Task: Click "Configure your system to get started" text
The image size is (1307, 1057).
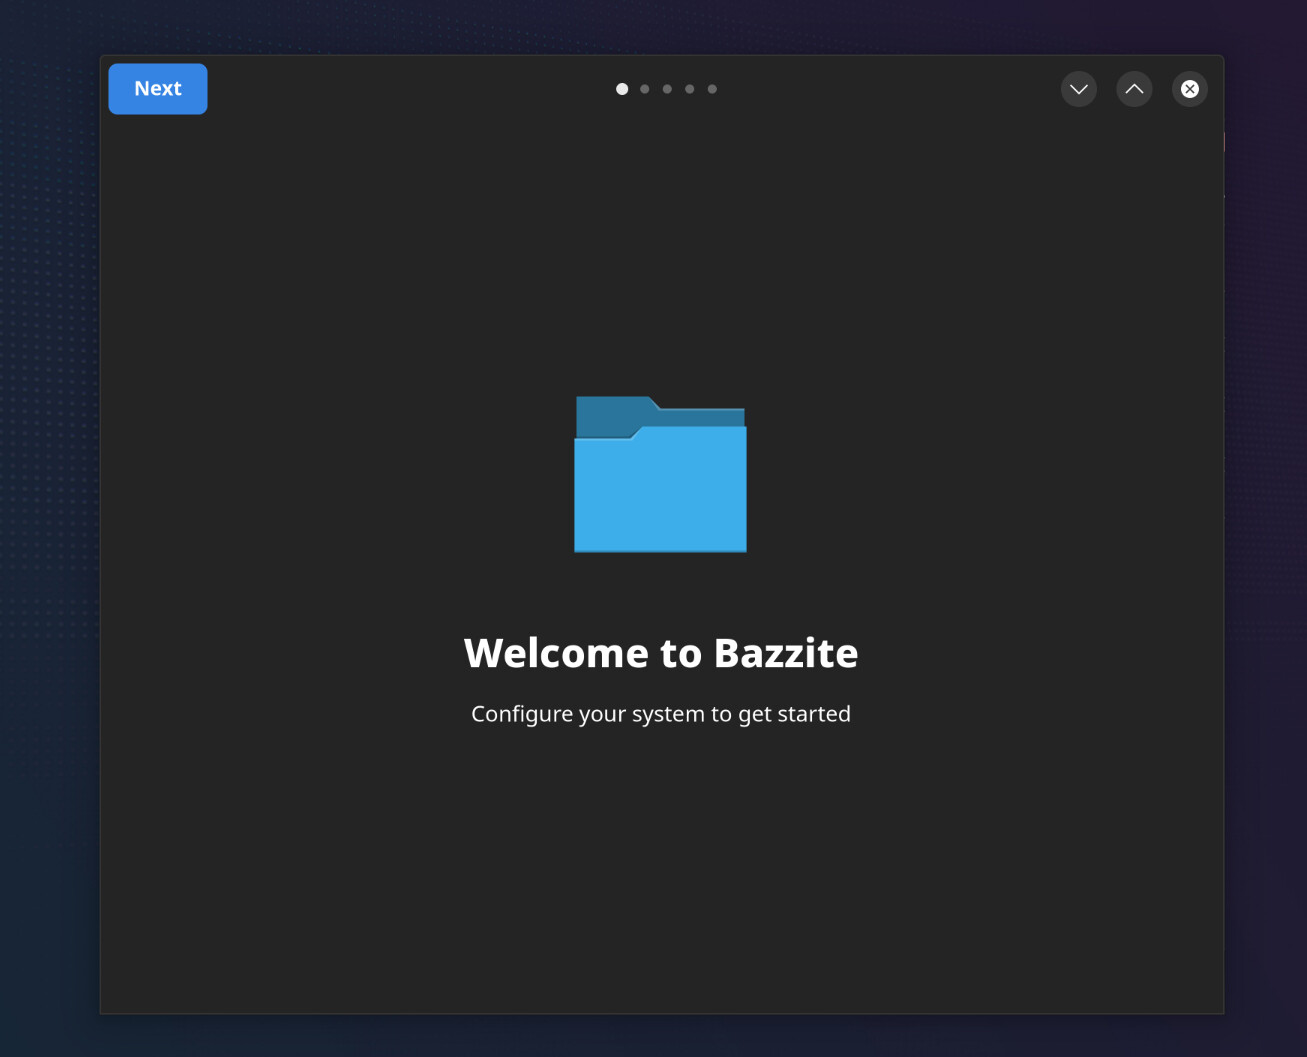Action: [x=661, y=714]
